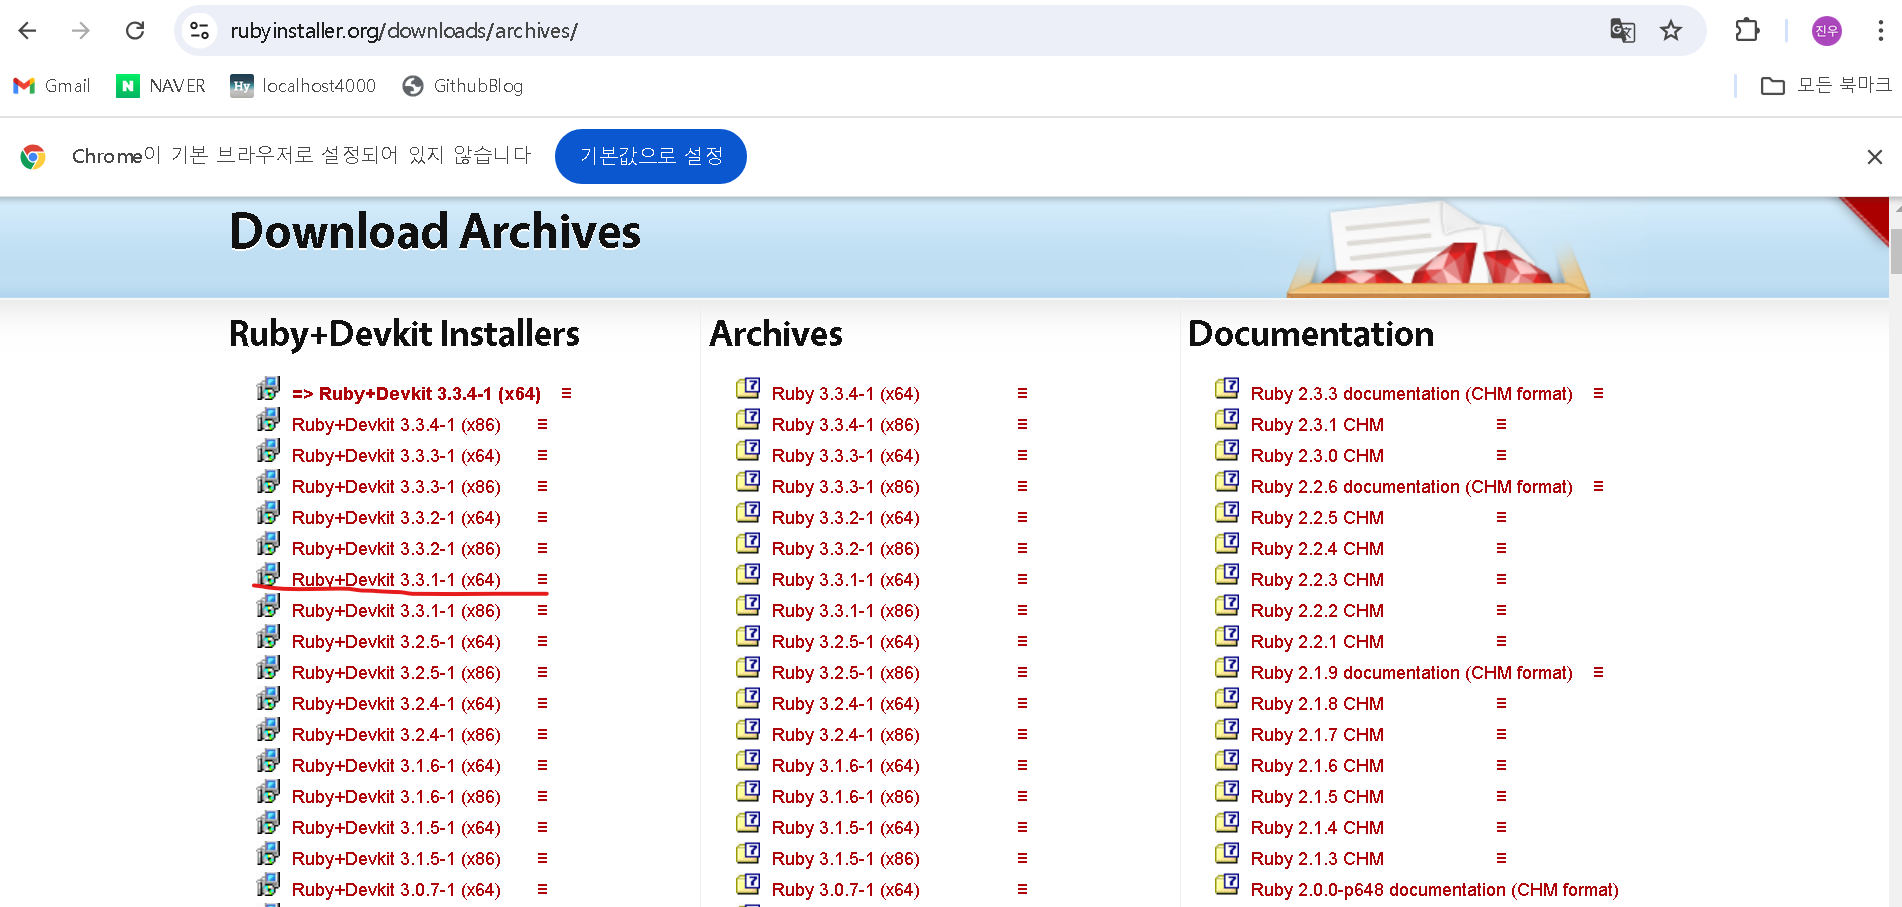Expand info icon next to Ruby 2.3.1 CHM
This screenshot has height=907, width=1902.
1501,424
